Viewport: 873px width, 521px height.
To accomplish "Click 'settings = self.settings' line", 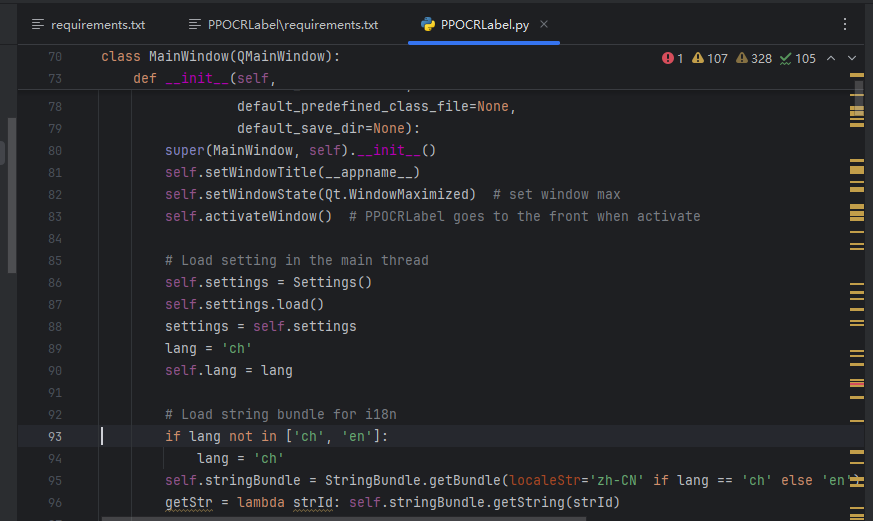I will pyautogui.click(x=261, y=326).
